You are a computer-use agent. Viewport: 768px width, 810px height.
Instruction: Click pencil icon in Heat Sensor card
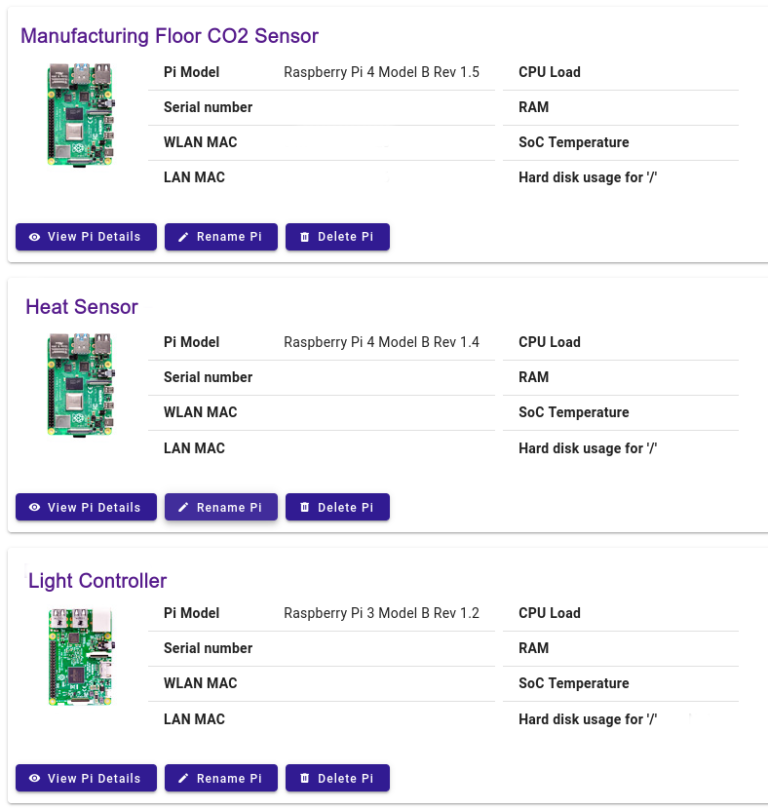[x=183, y=508]
